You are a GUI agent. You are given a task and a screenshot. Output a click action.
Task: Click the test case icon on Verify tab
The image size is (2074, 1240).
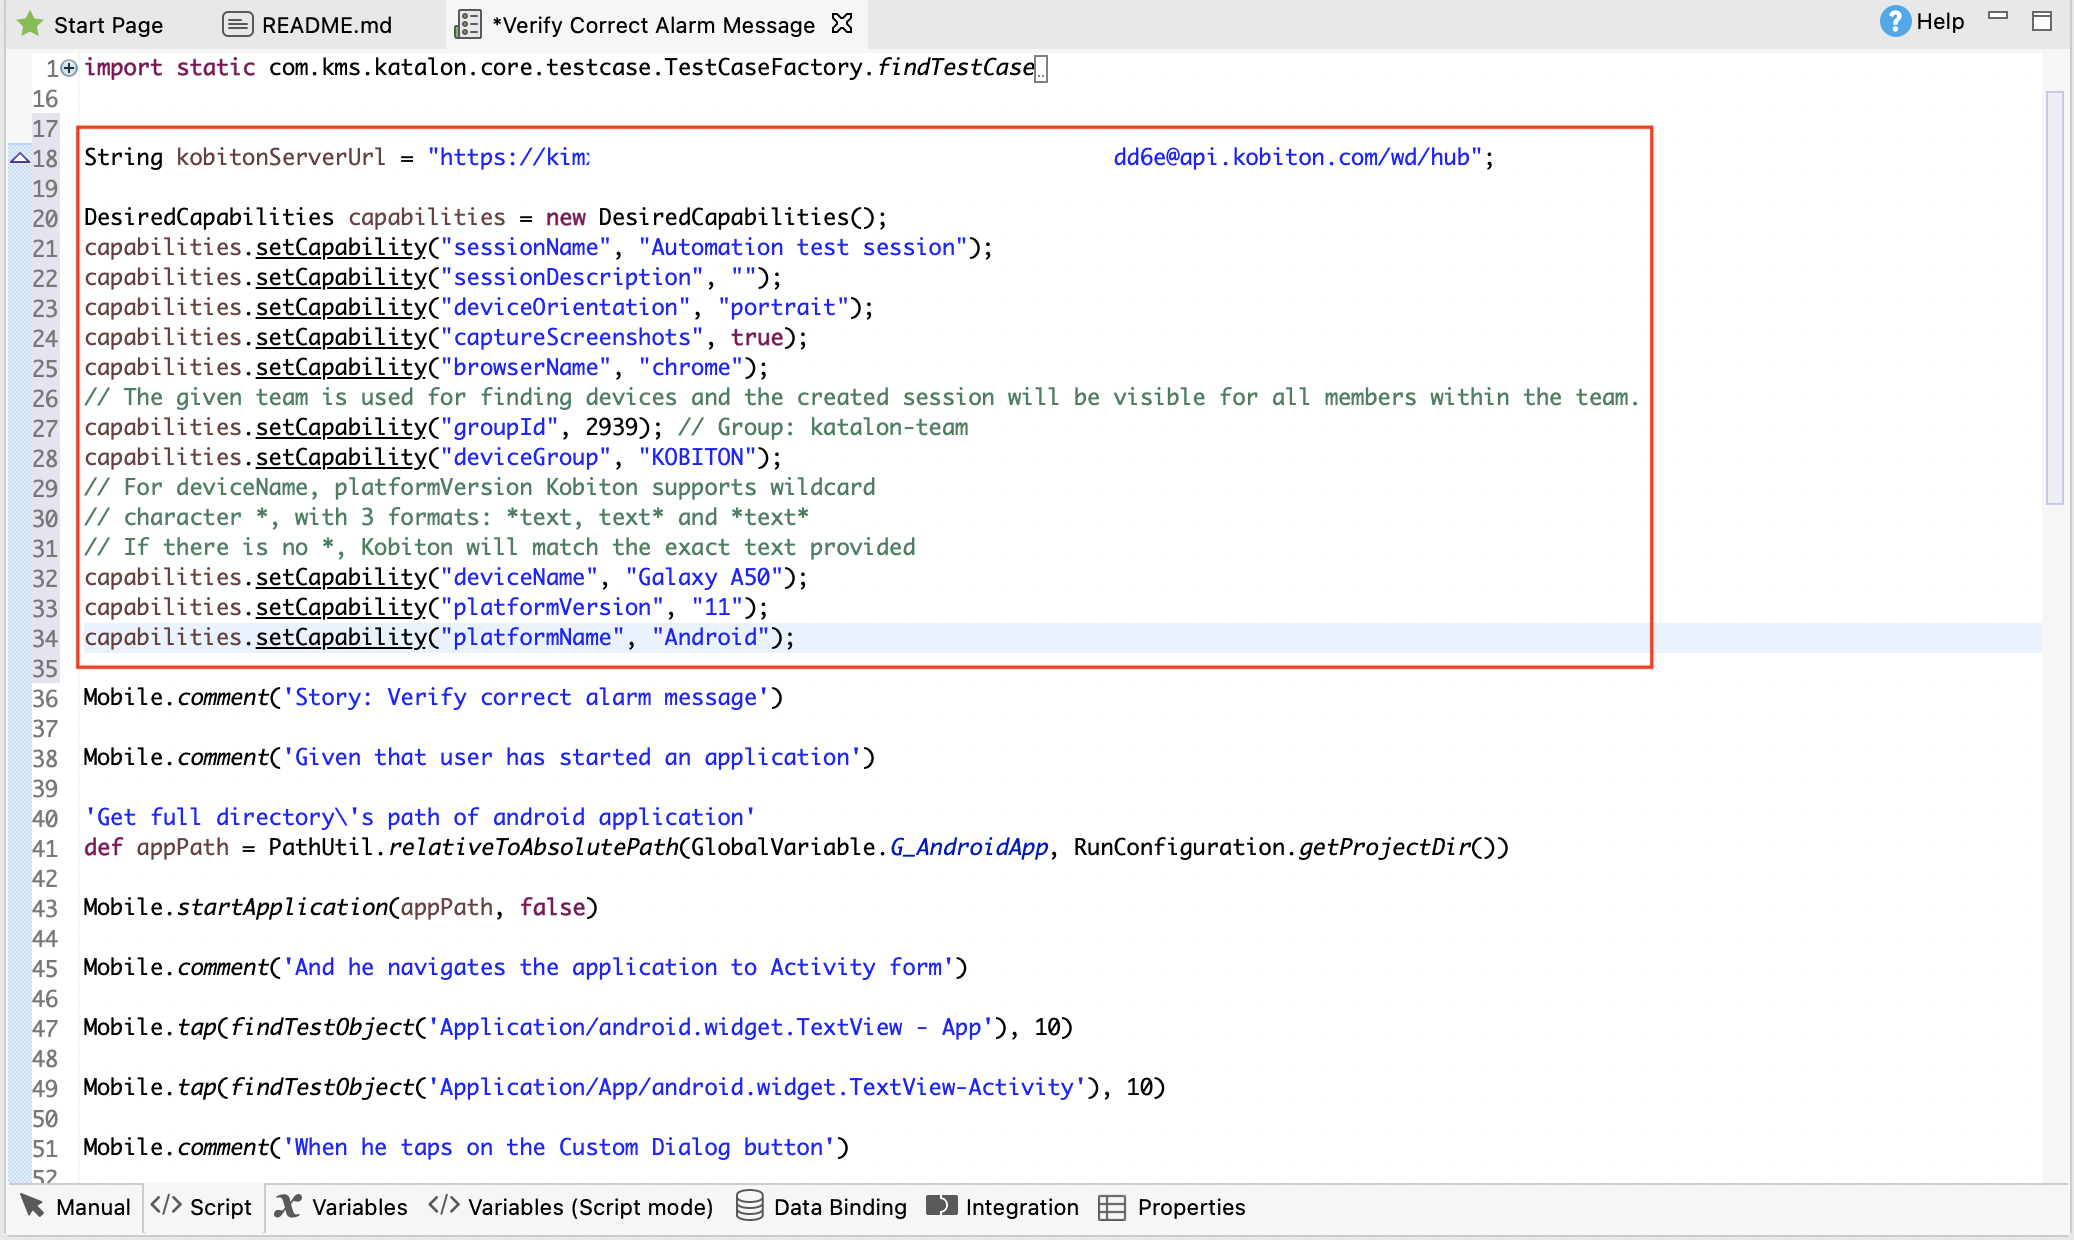[468, 24]
